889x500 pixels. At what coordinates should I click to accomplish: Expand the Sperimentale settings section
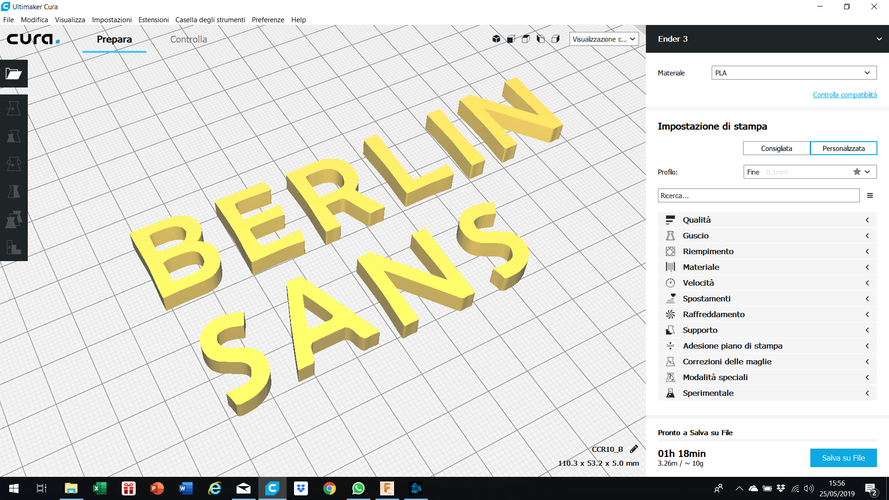point(767,393)
